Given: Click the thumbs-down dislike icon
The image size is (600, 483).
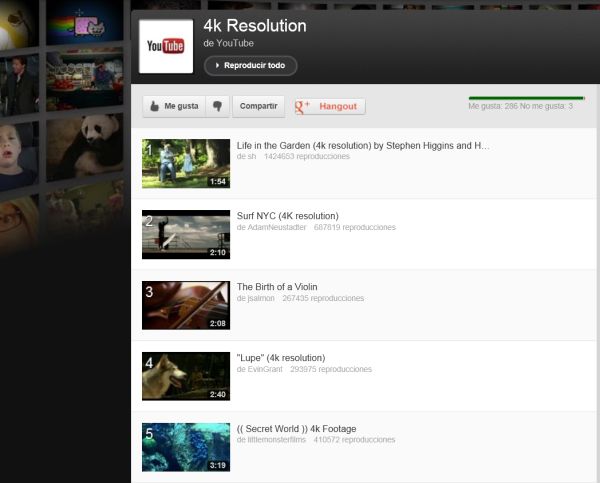Looking at the screenshot, I should point(217,106).
